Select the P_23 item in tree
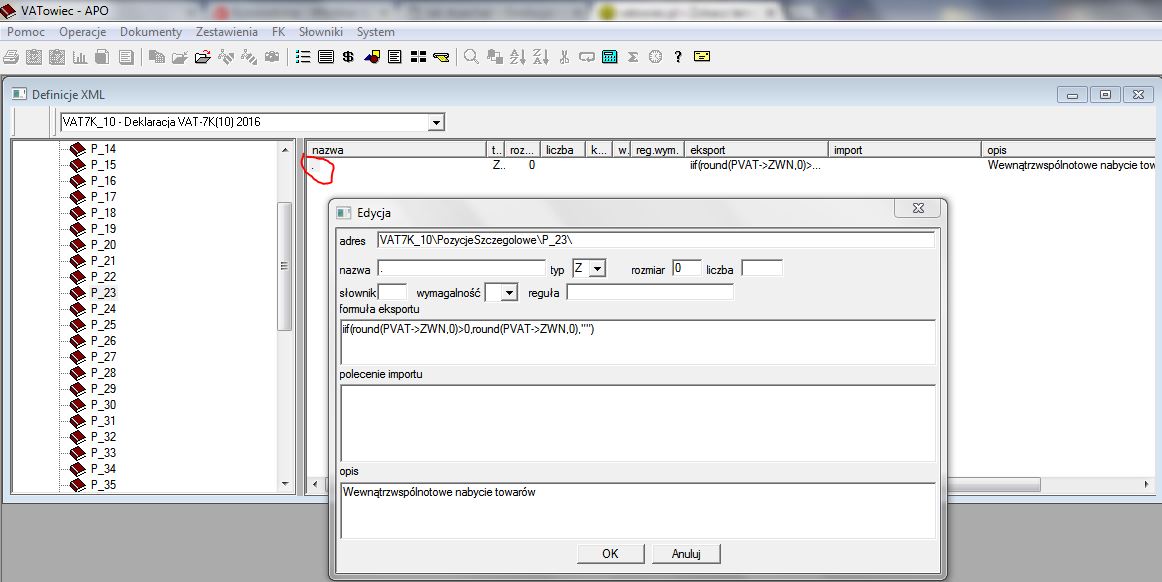The width and height of the screenshot is (1162, 582). click(103, 293)
